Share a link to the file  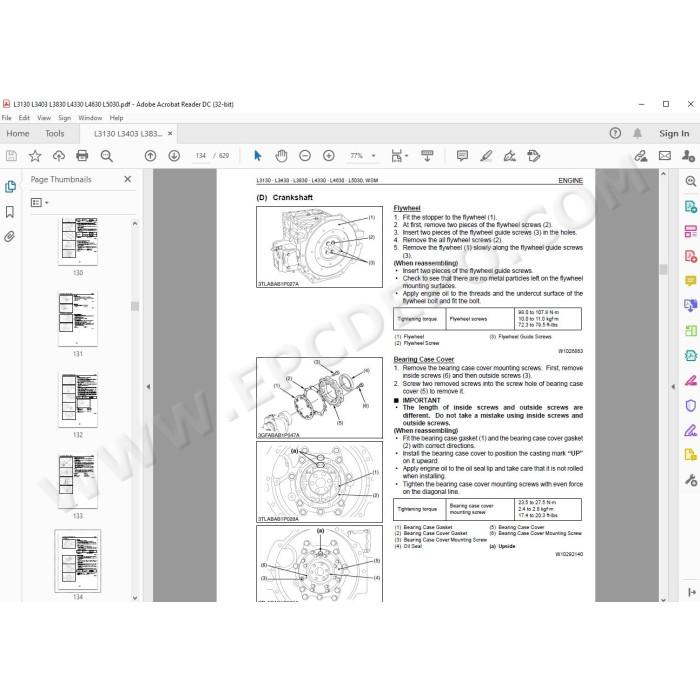coord(641,156)
